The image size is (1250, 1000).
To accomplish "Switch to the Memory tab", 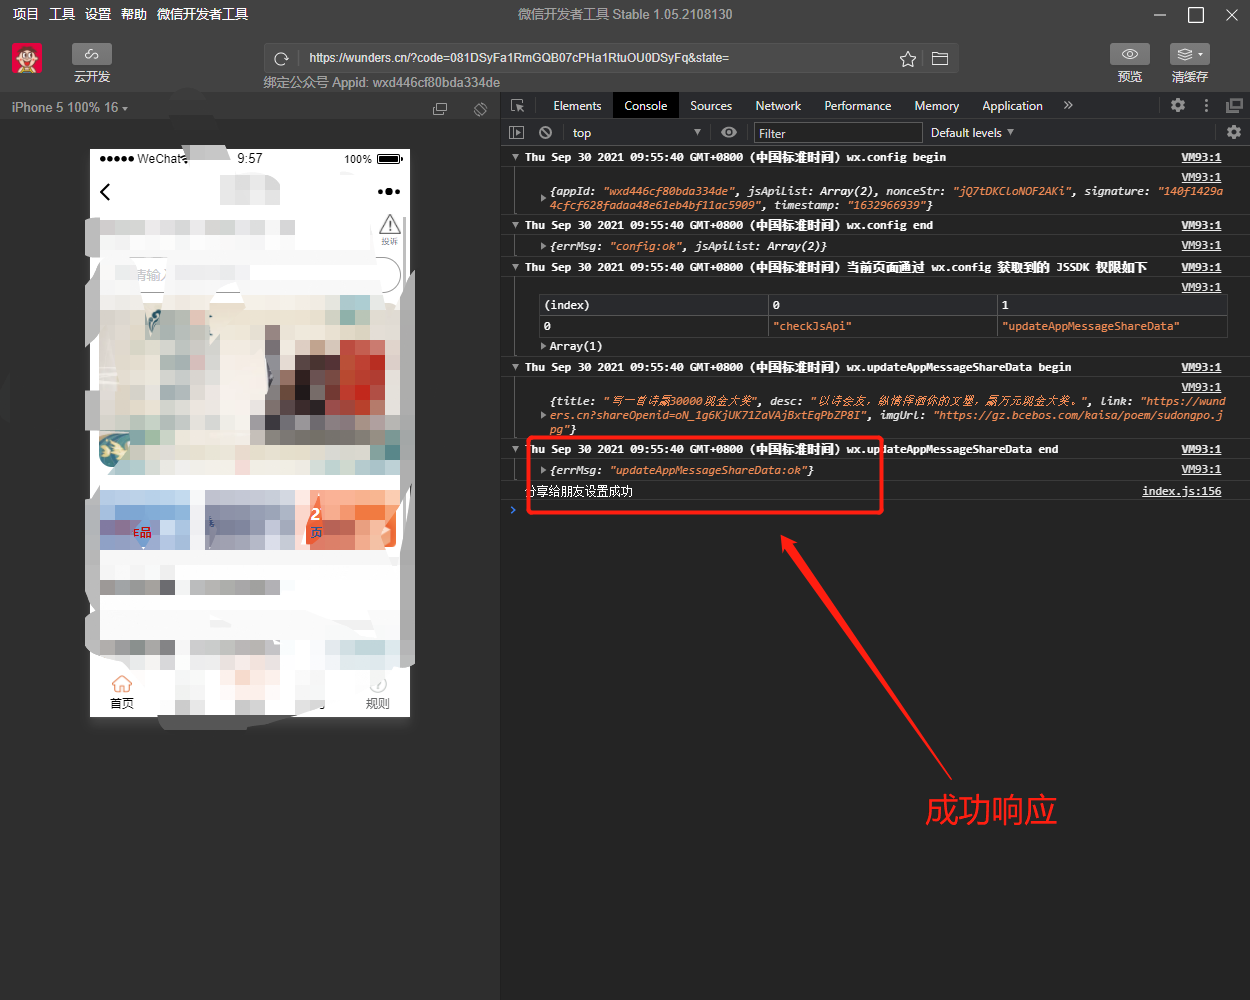I will pos(936,105).
